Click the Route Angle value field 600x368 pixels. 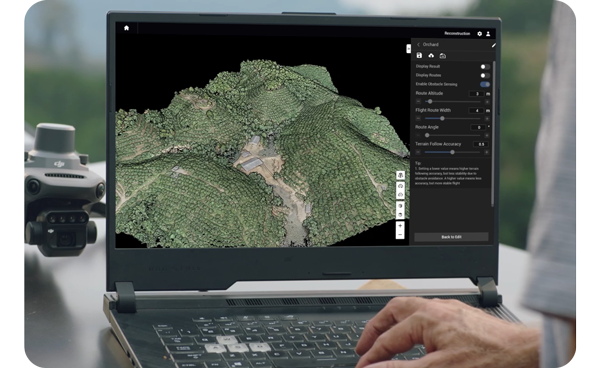coord(478,127)
